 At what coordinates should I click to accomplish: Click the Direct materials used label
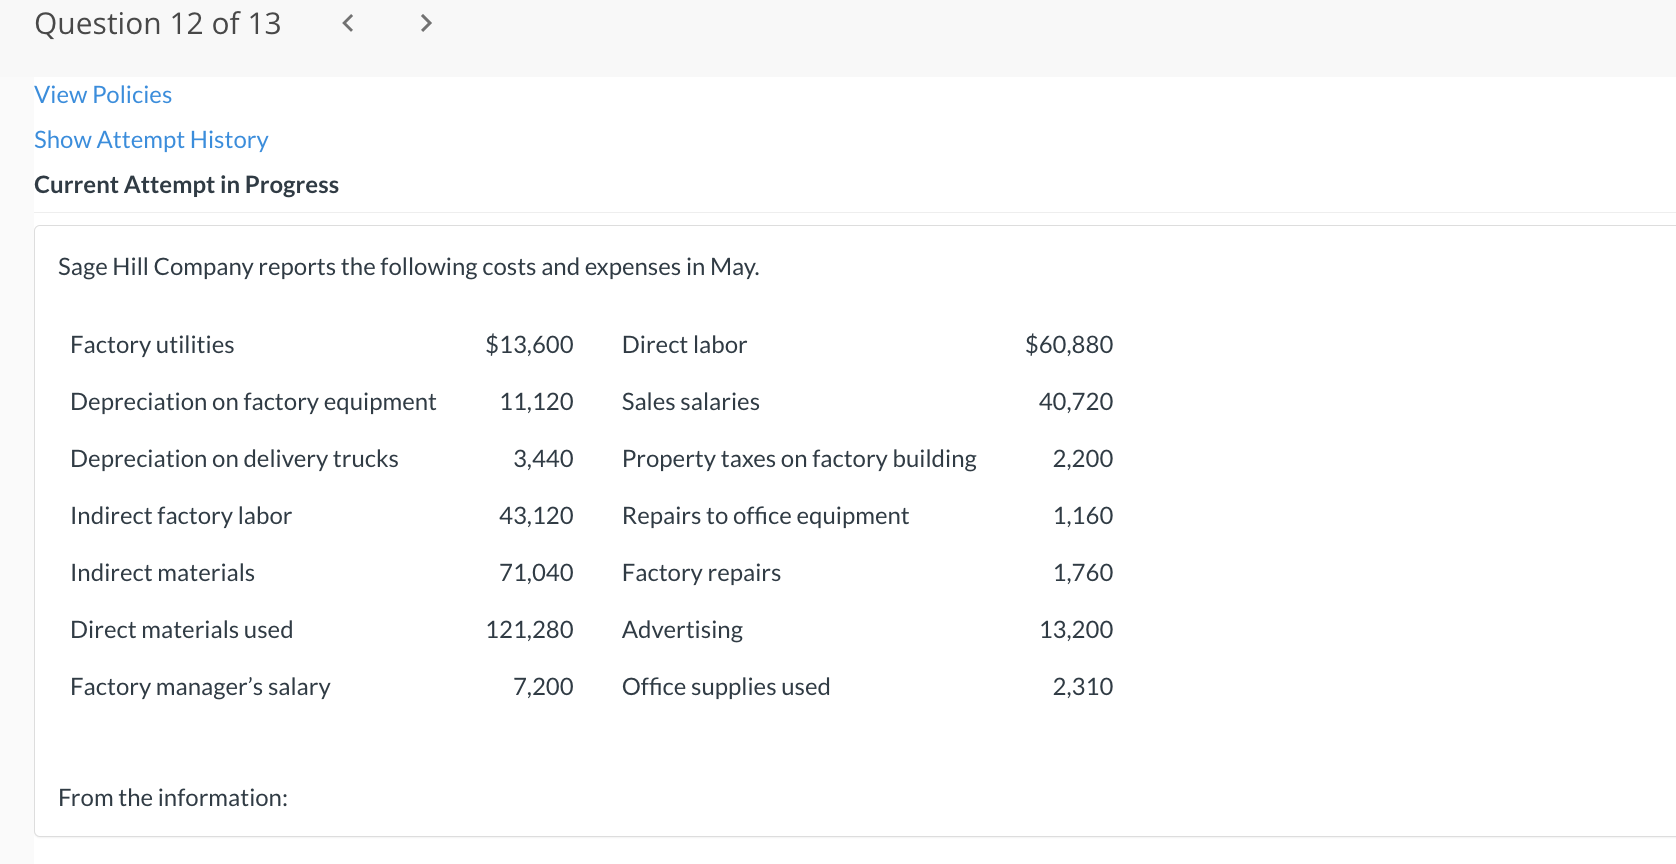181,630
